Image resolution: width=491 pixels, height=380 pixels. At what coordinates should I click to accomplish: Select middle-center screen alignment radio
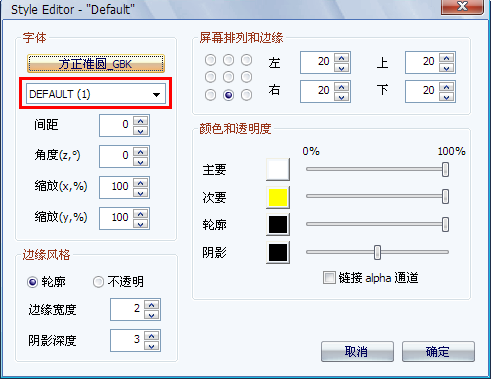click(x=228, y=77)
